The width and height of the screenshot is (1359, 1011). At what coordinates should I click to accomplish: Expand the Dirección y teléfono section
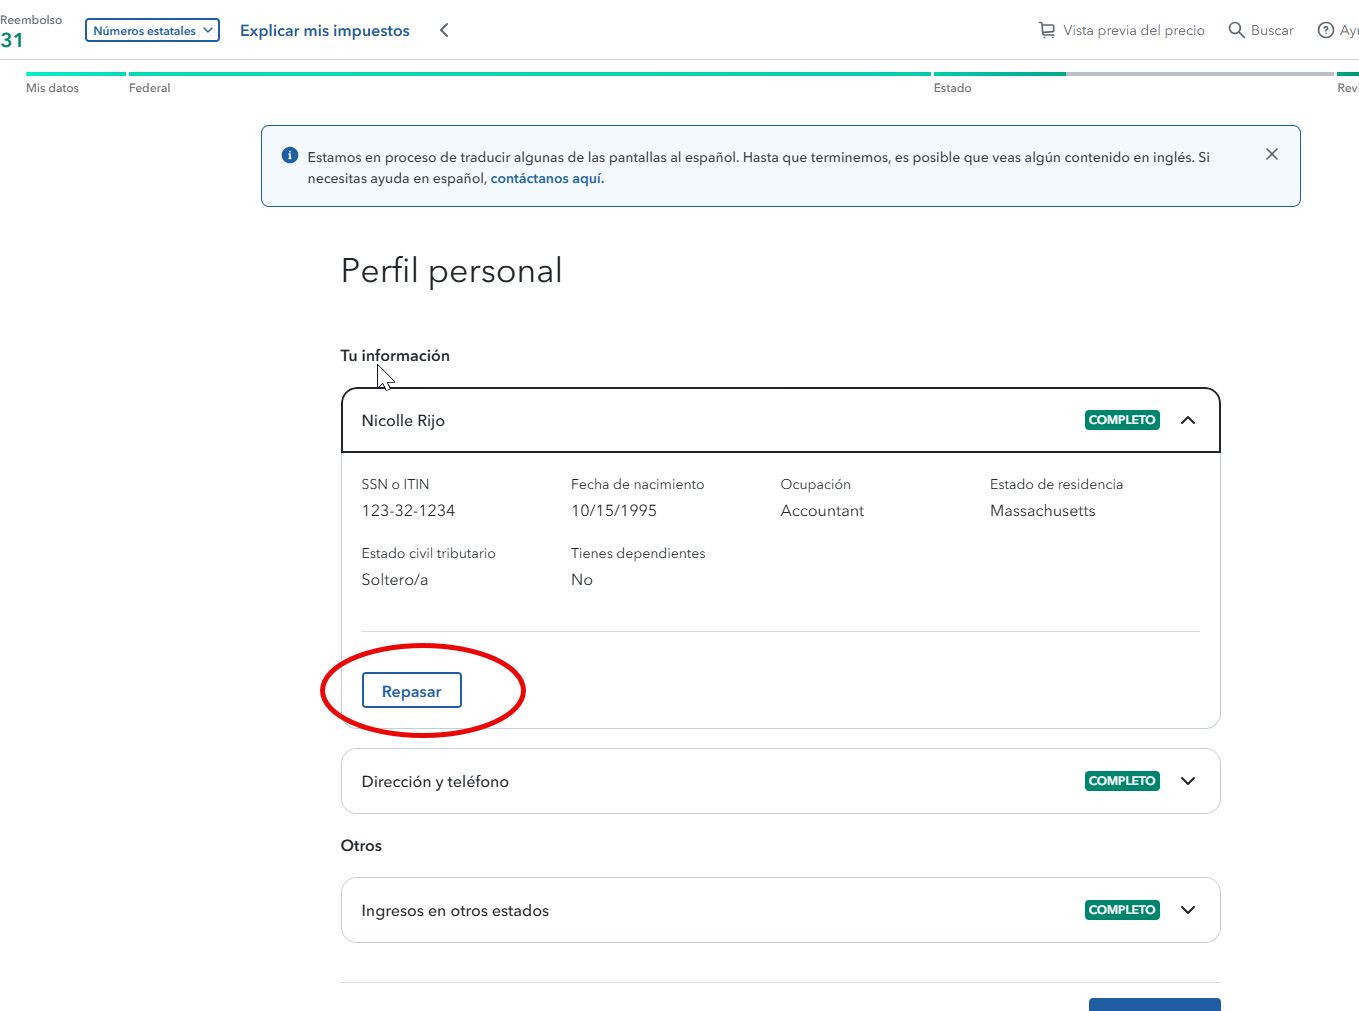point(1188,781)
